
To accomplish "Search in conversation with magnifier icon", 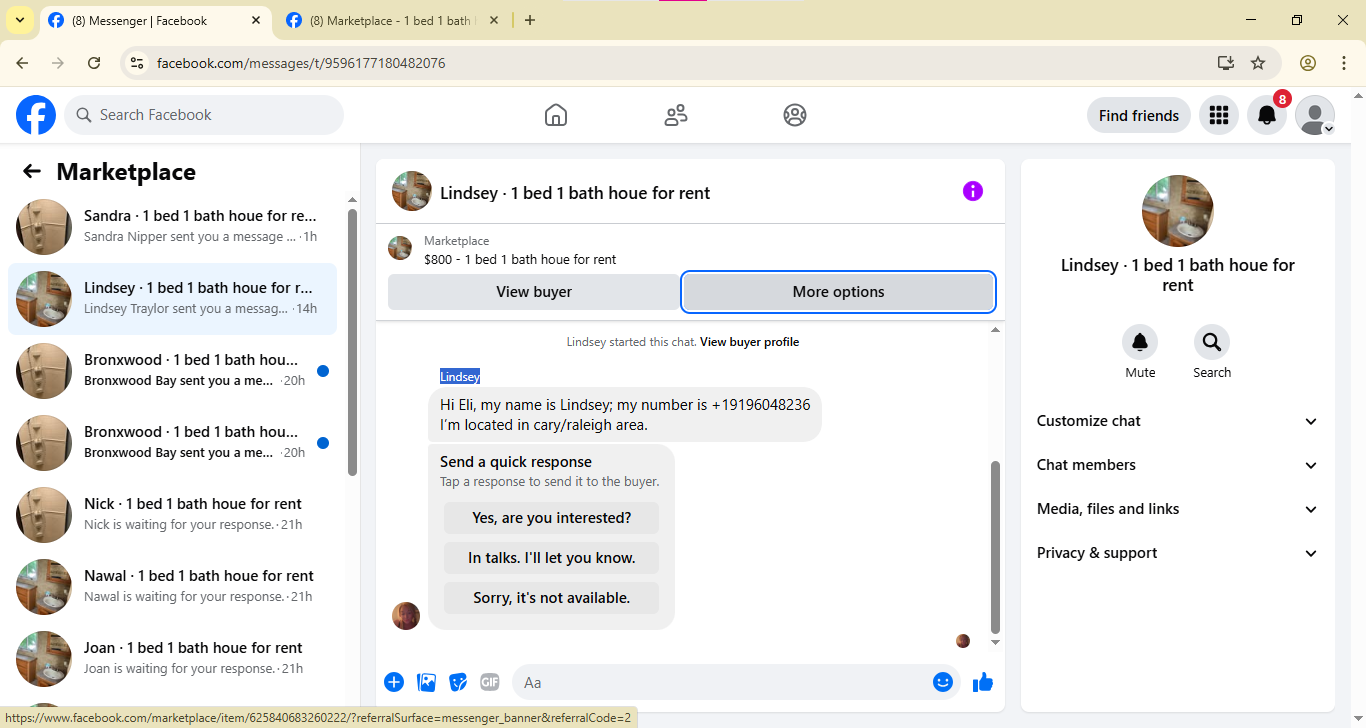I will tap(1212, 343).
